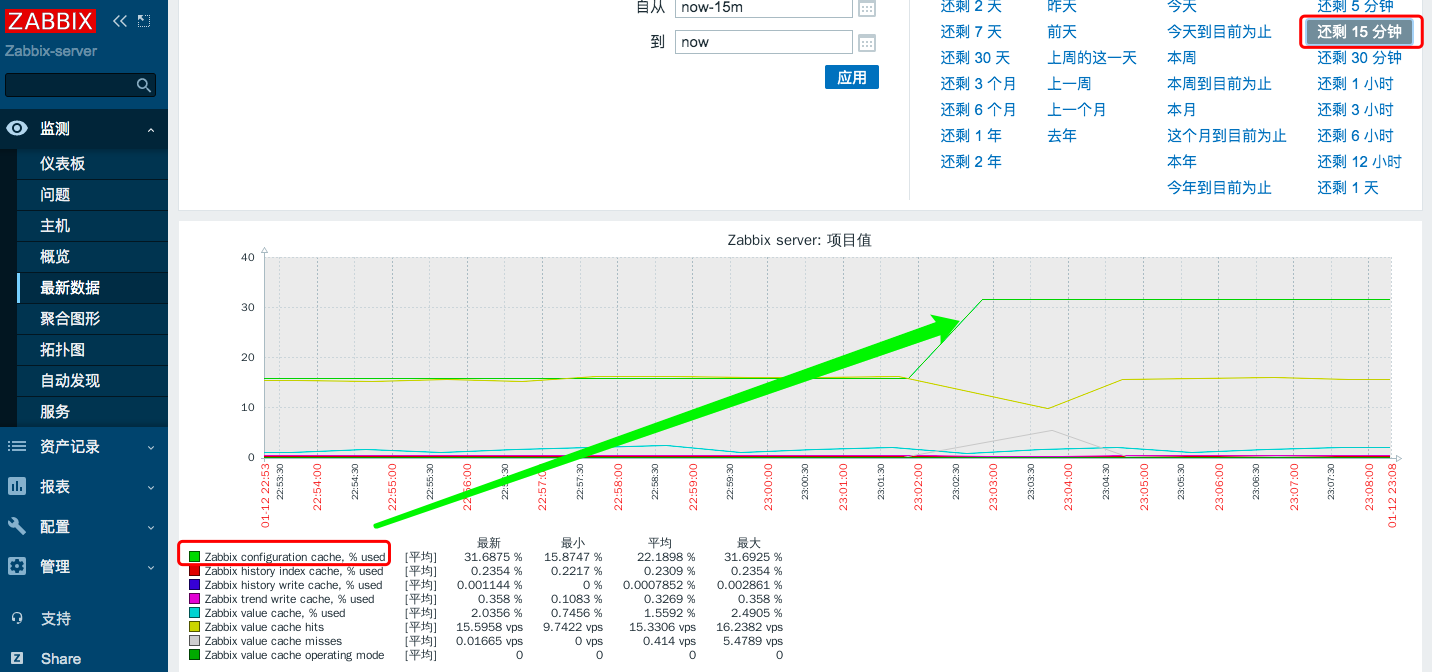
Task: Open calendar picker for 到 field
Action: pos(867,43)
